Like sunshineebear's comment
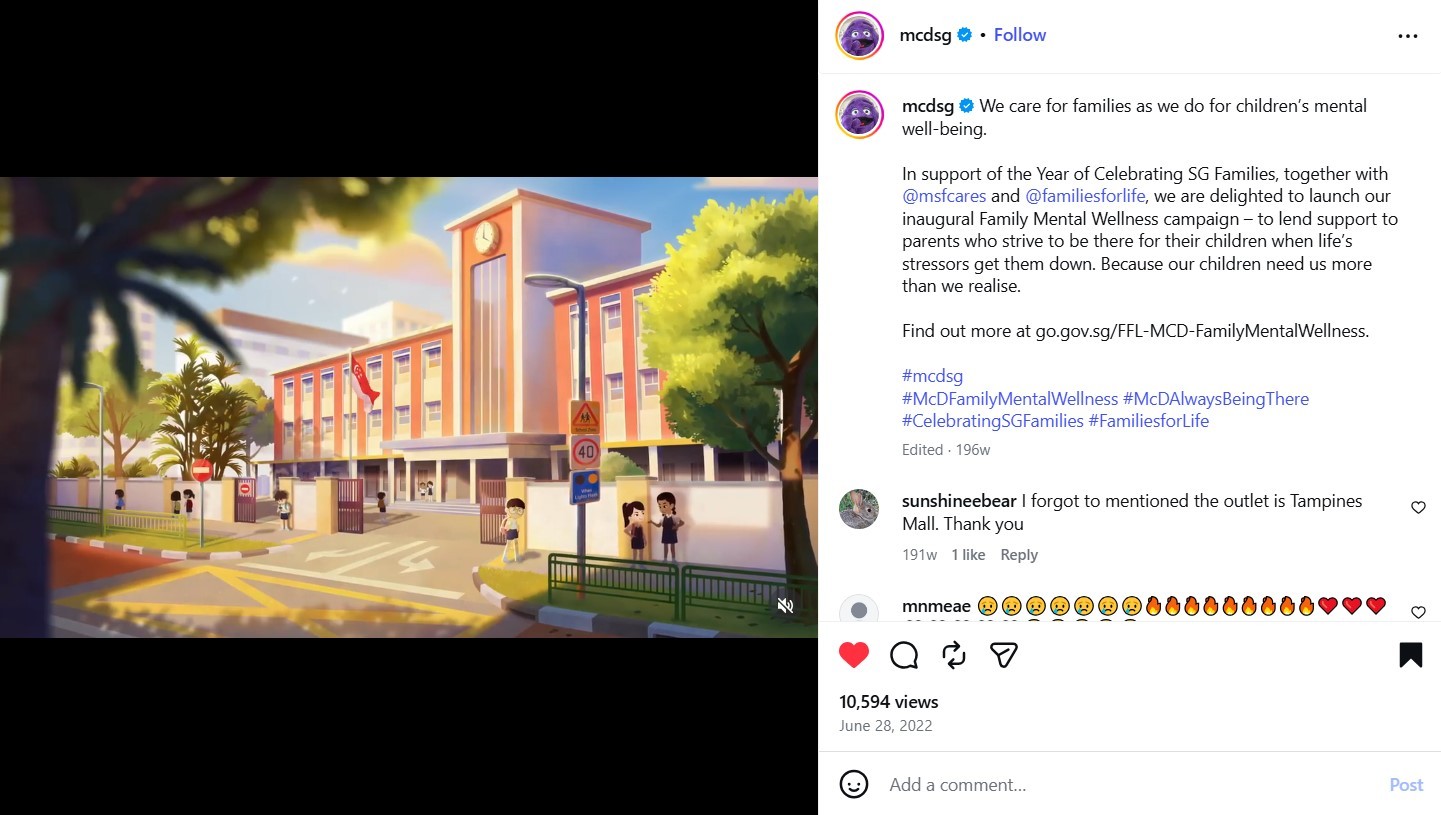This screenshot has height=815, width=1441. (1418, 508)
